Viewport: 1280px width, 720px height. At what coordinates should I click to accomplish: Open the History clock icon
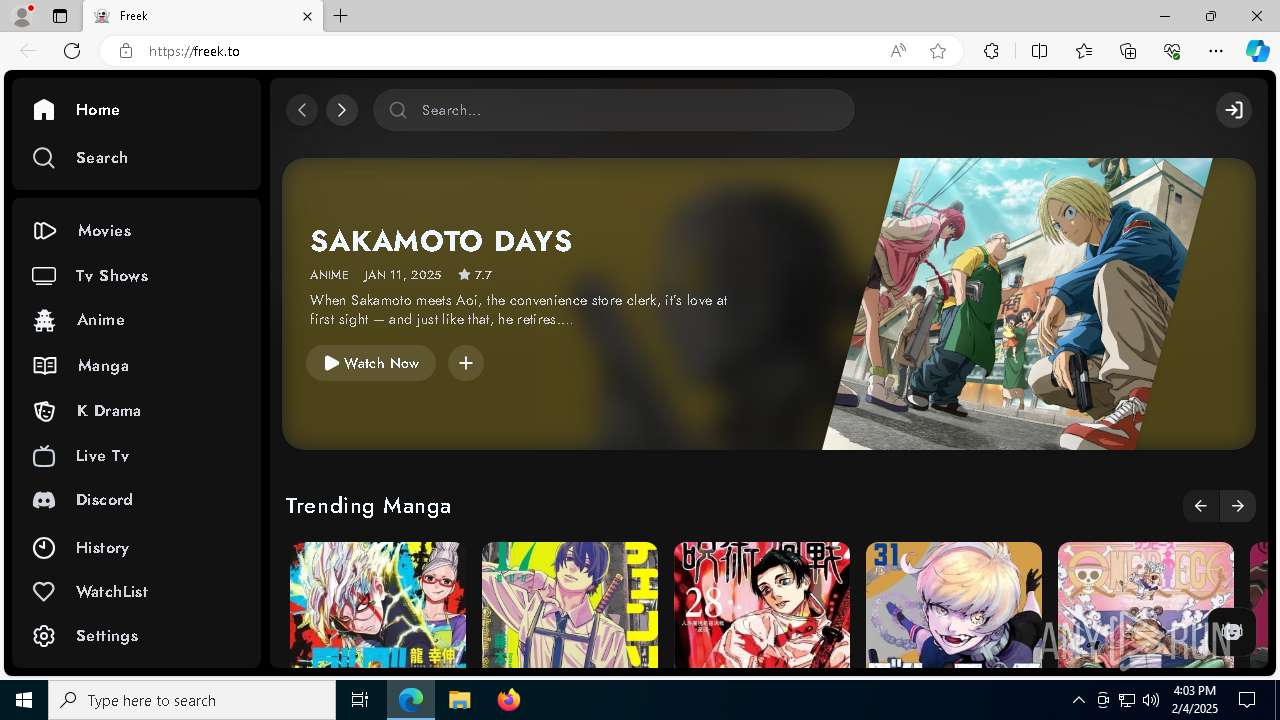point(44,548)
